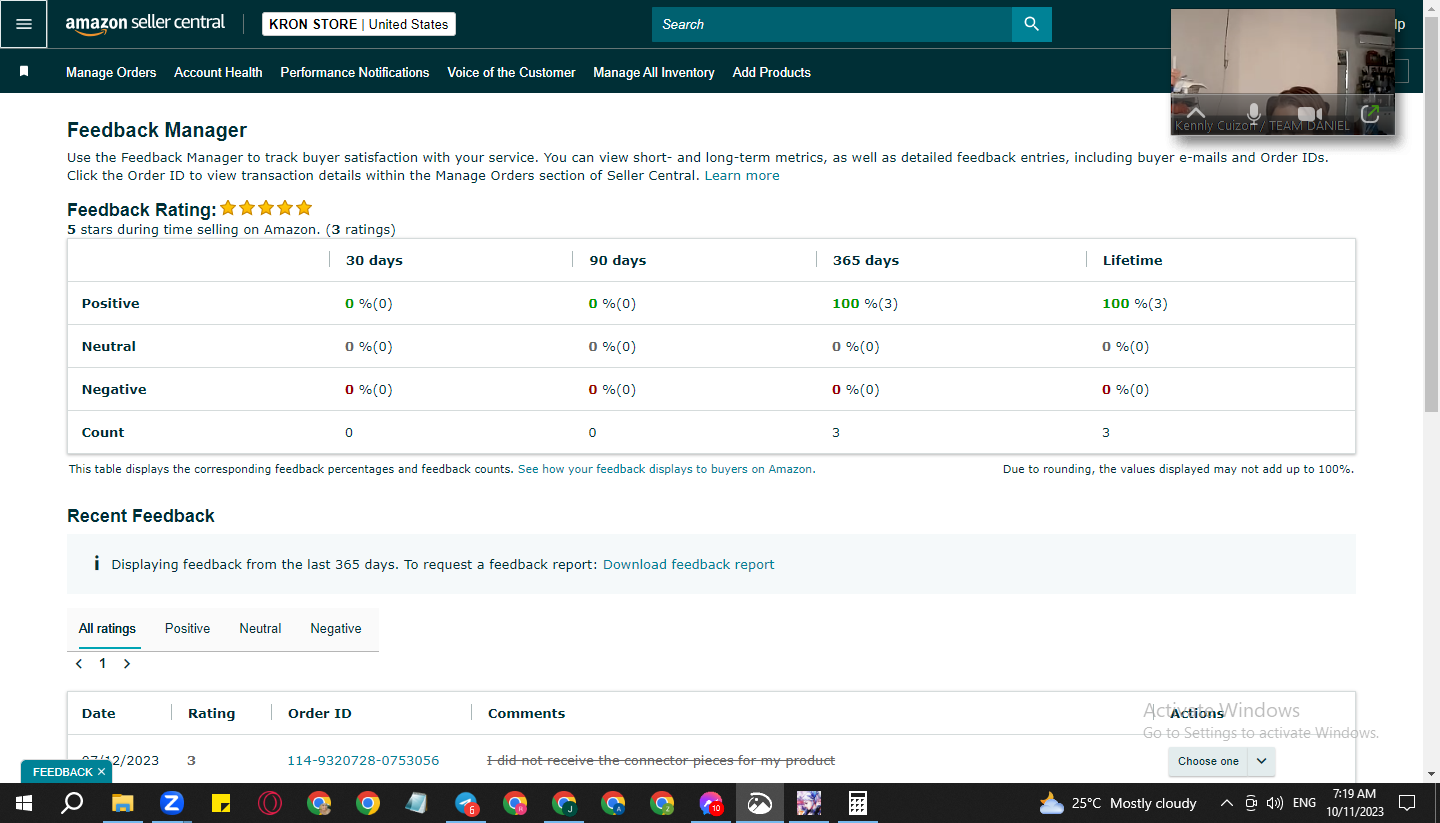Go to the previous feedback page
Viewport: 1440px width, 823px height.
tap(79, 663)
